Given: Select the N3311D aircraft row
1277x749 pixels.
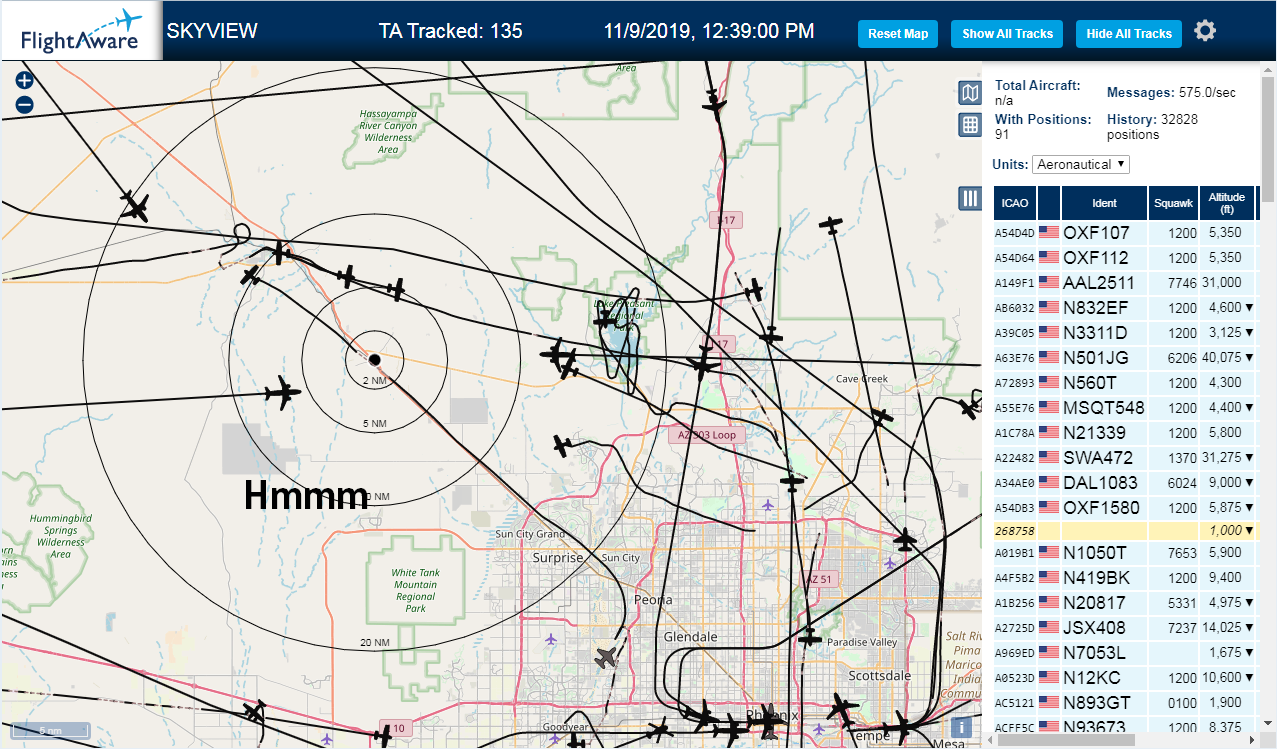Looking at the screenshot, I should point(1127,332).
